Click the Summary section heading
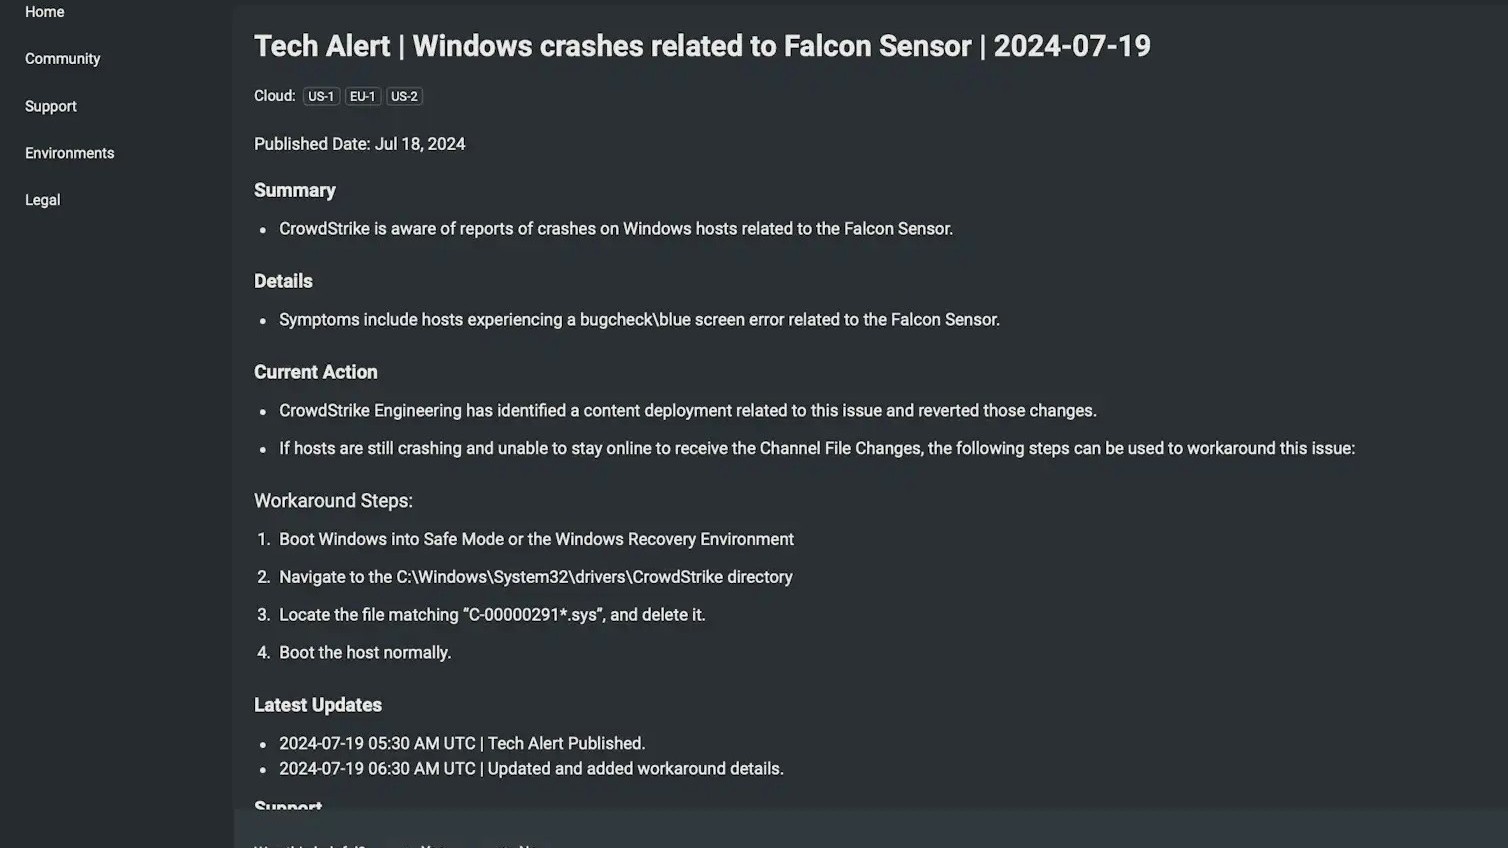Viewport: 1508px width, 848px height. [294, 190]
